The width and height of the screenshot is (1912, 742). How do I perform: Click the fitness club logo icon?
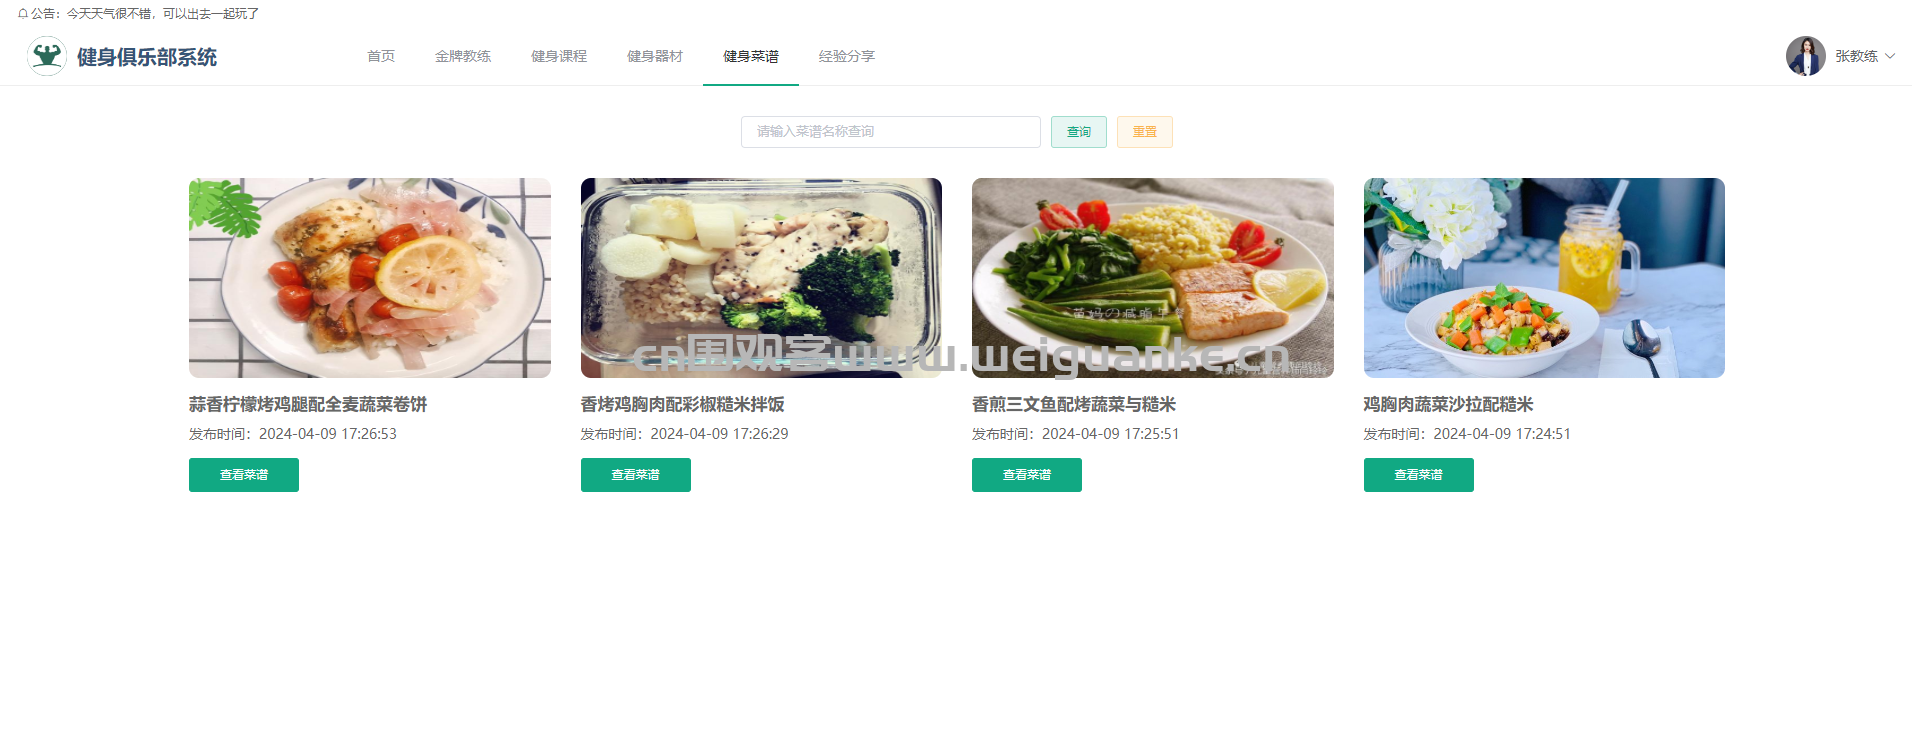(x=47, y=56)
